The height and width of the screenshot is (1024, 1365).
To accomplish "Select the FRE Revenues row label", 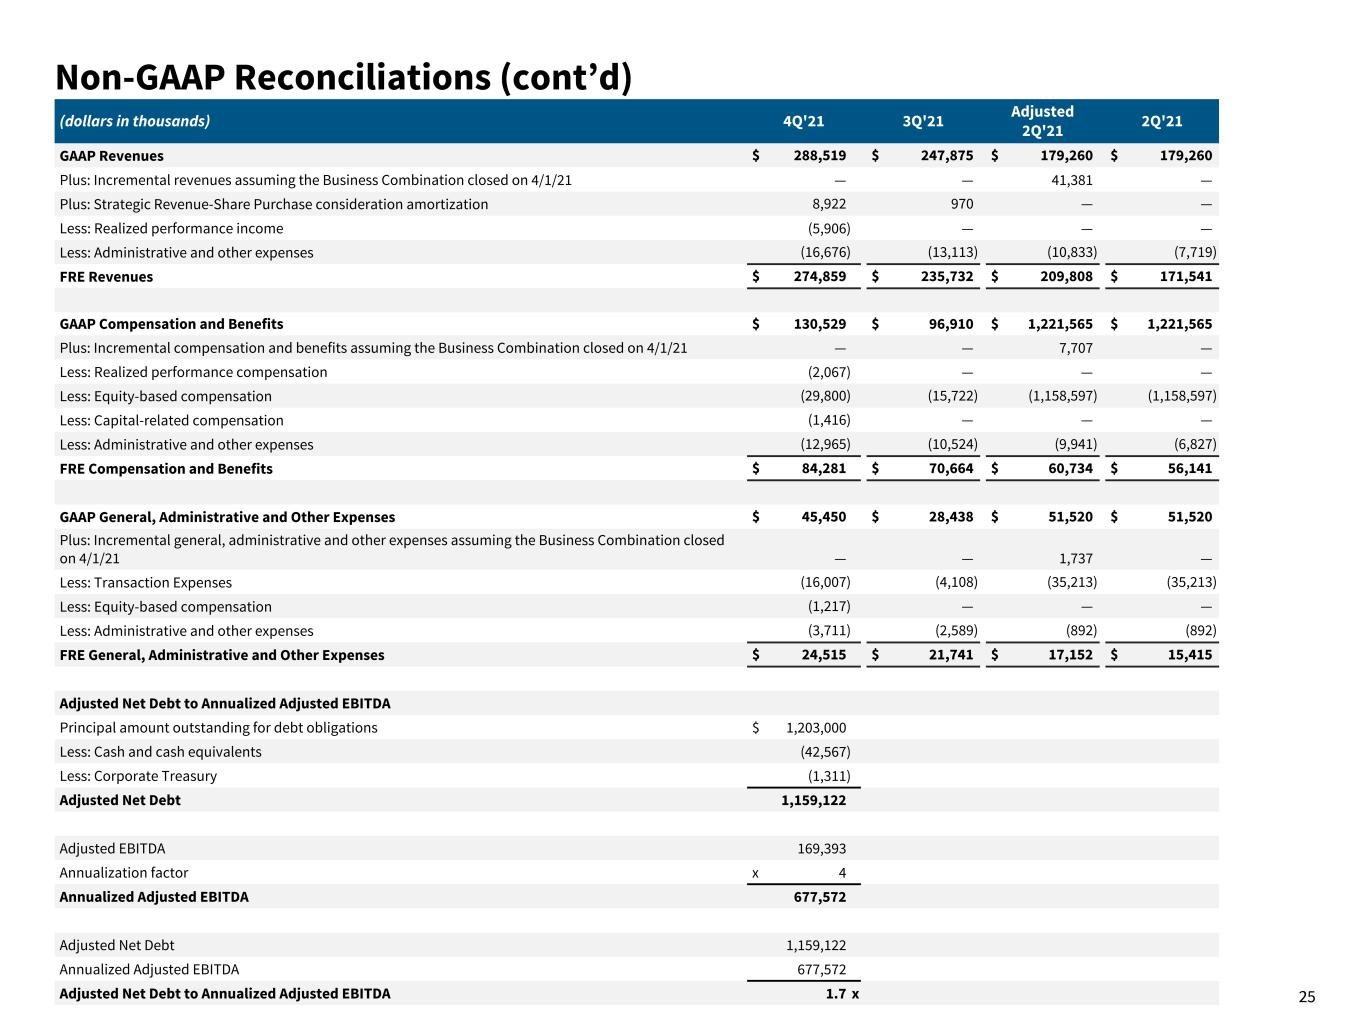I will coord(106,277).
